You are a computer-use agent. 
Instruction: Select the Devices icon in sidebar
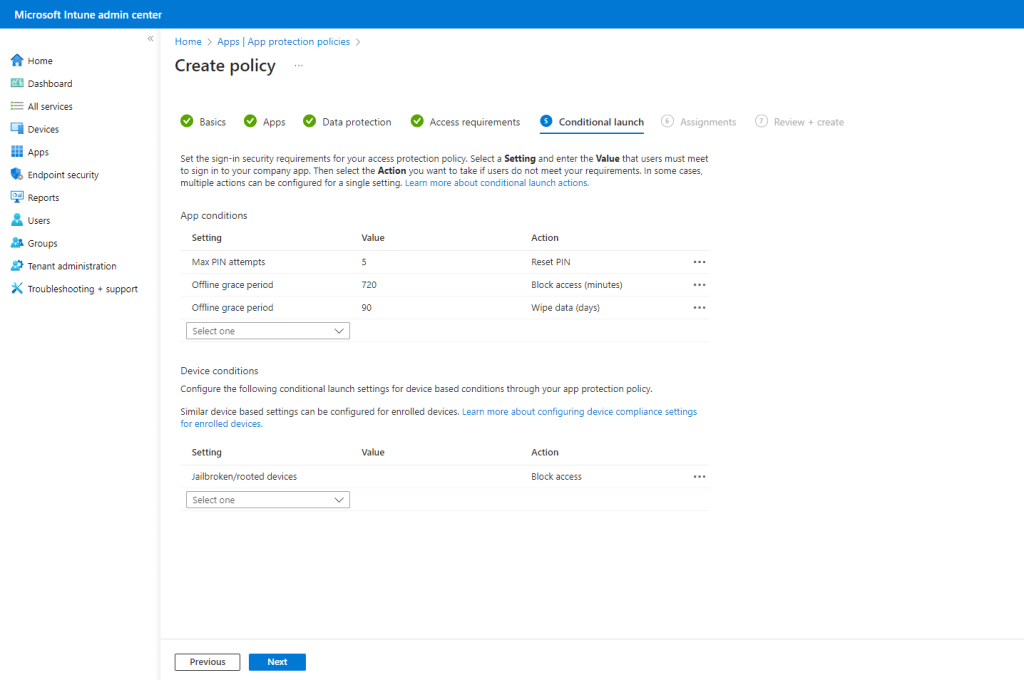(x=17, y=129)
